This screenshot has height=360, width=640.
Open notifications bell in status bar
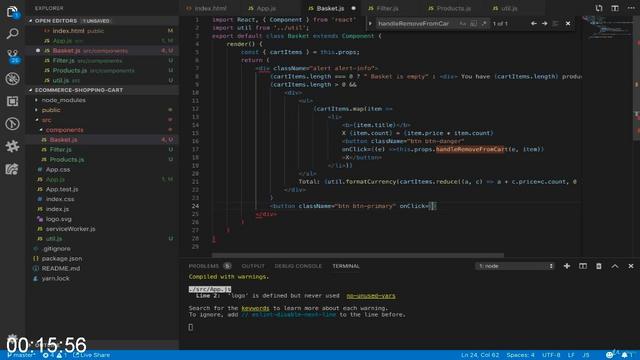coord(625,355)
